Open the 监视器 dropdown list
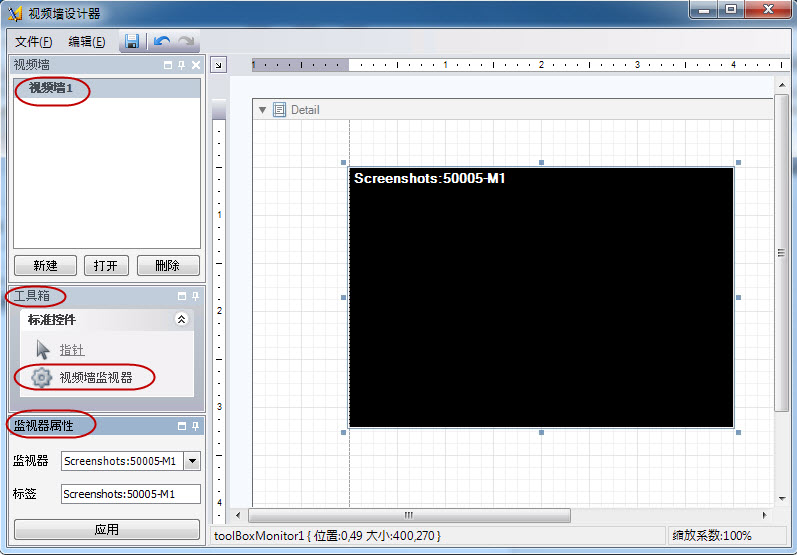This screenshot has width=797, height=555. [x=192, y=461]
